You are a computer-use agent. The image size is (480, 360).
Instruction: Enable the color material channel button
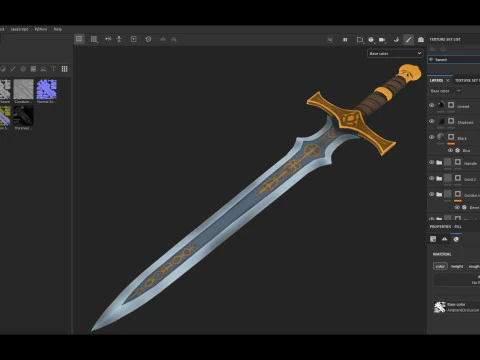point(440,266)
